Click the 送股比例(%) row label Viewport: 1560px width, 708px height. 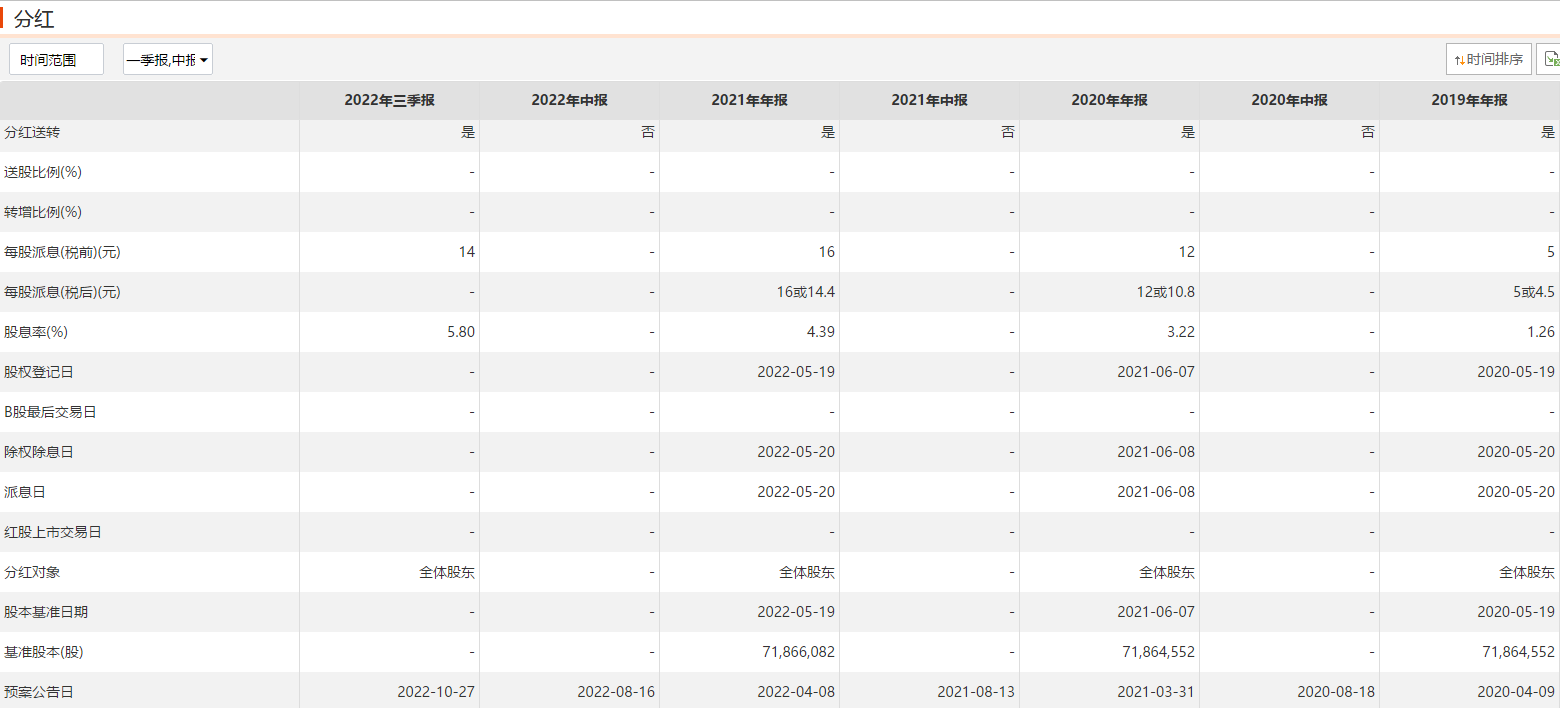[x=43, y=172]
